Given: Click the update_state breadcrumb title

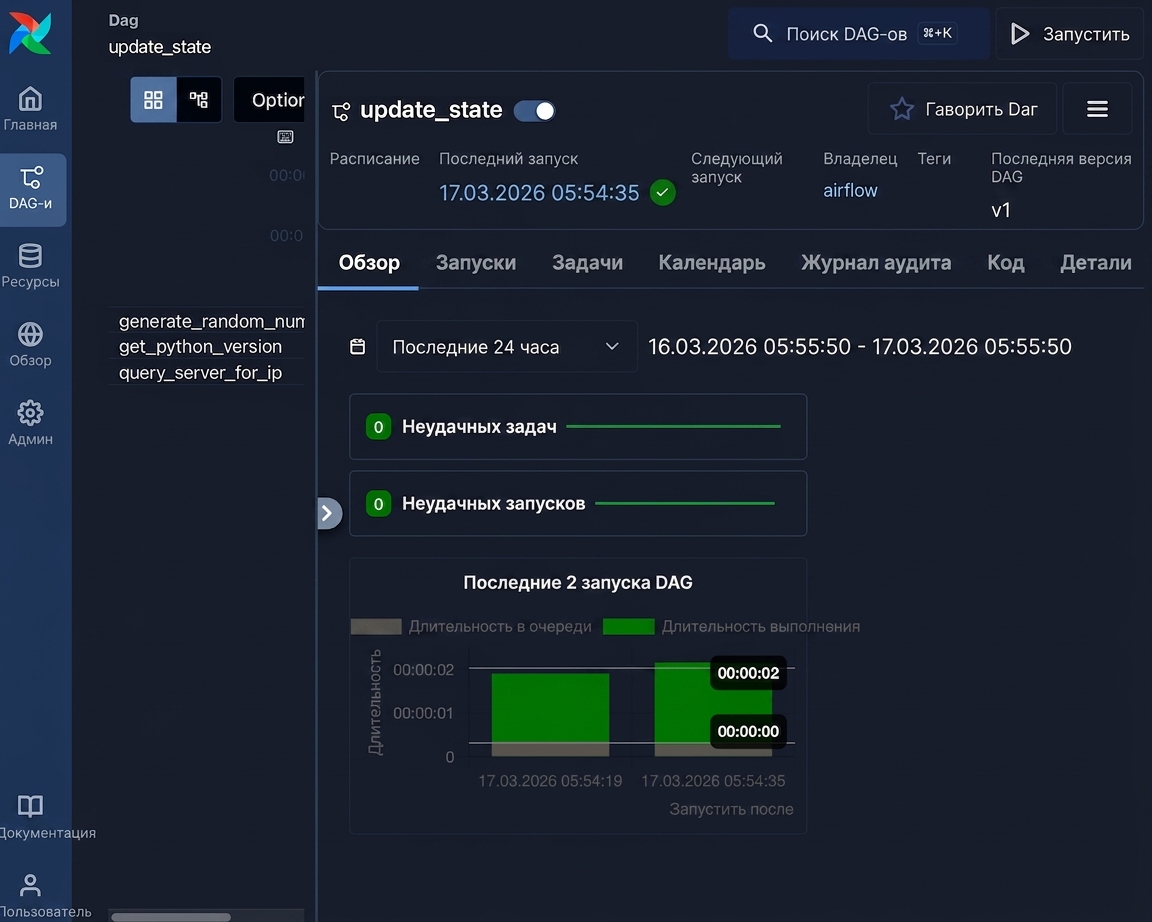Looking at the screenshot, I should (x=160, y=47).
